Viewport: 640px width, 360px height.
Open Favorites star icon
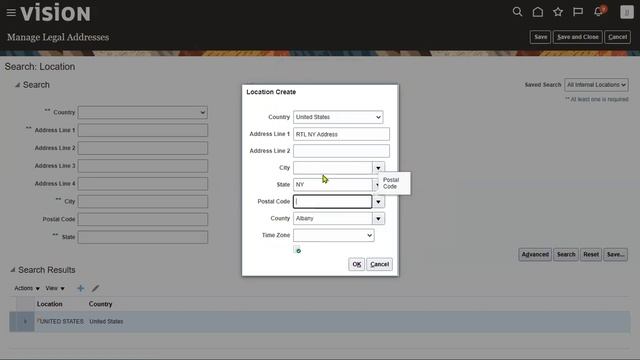[x=558, y=12]
